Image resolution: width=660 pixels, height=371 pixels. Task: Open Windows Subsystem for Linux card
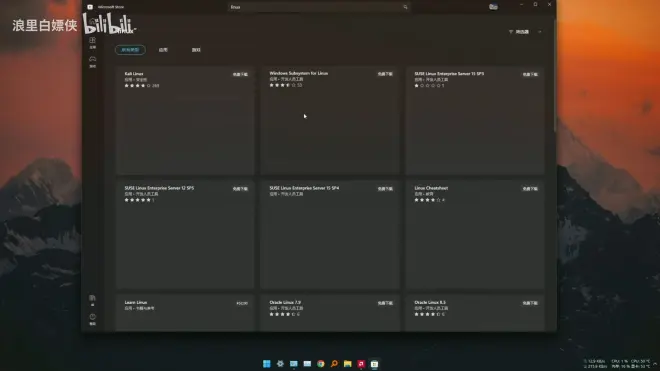[330, 120]
